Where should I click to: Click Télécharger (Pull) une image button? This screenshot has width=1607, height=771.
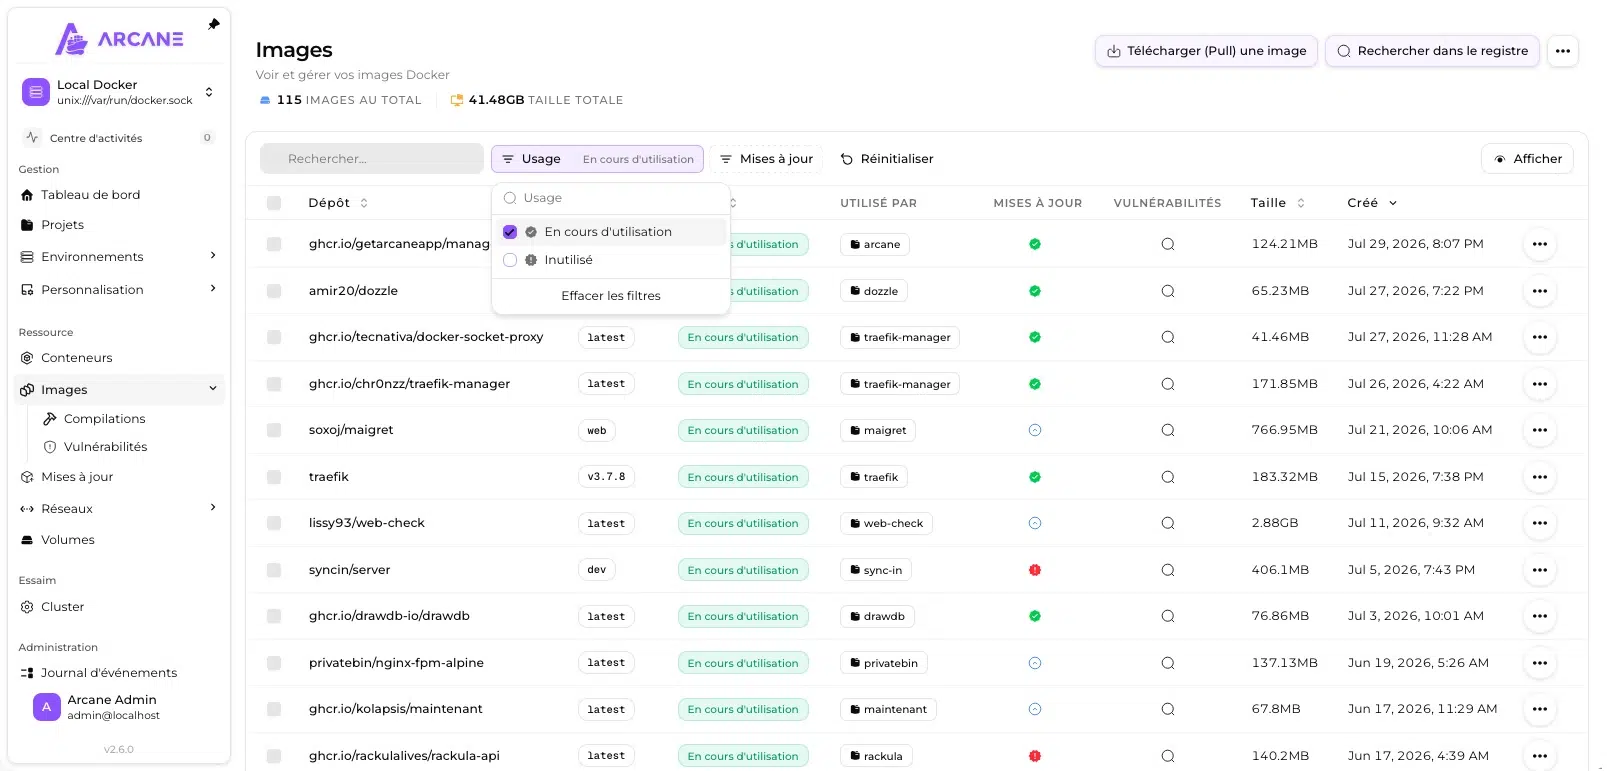click(1207, 51)
